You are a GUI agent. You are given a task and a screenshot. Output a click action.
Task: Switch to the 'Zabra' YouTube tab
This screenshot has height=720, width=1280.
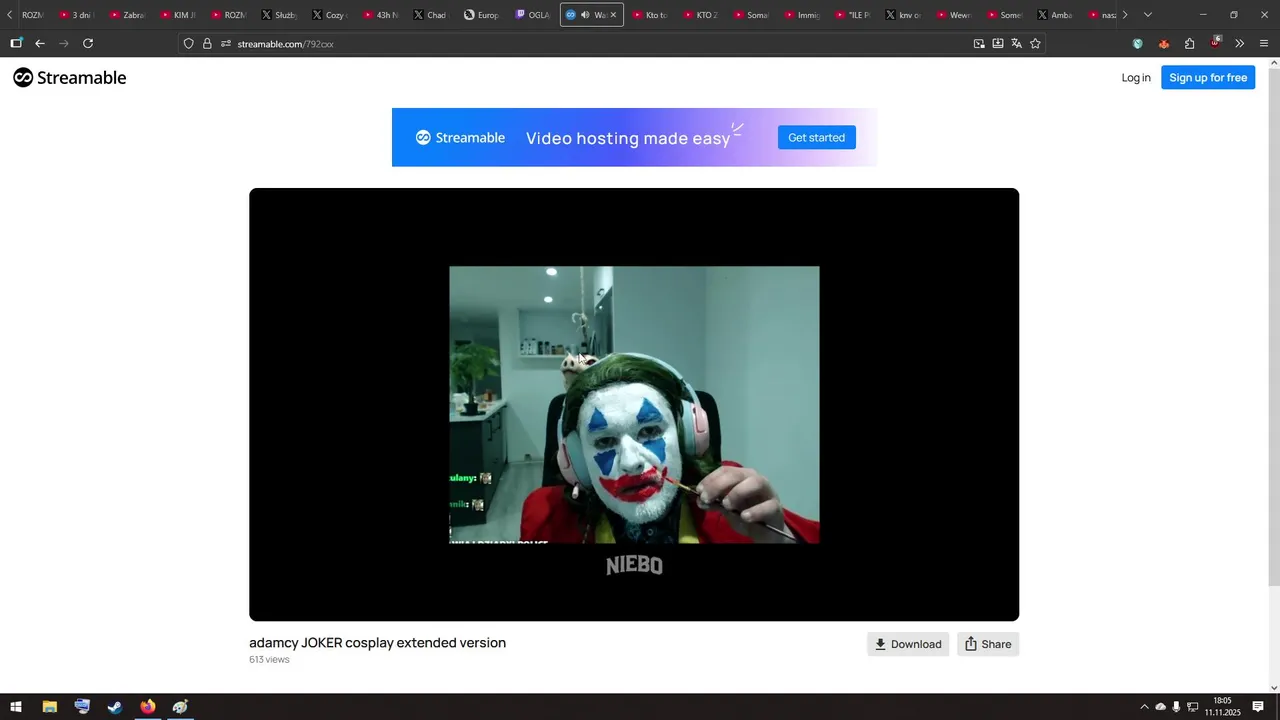click(x=128, y=15)
